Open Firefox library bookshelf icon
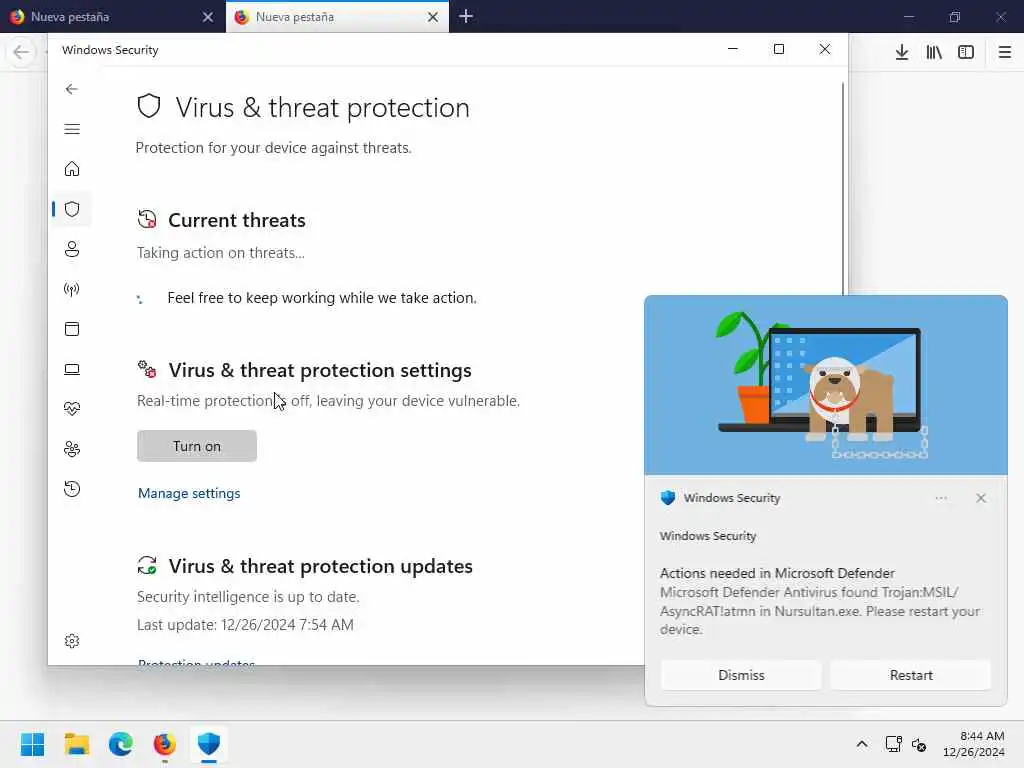 [x=934, y=52]
